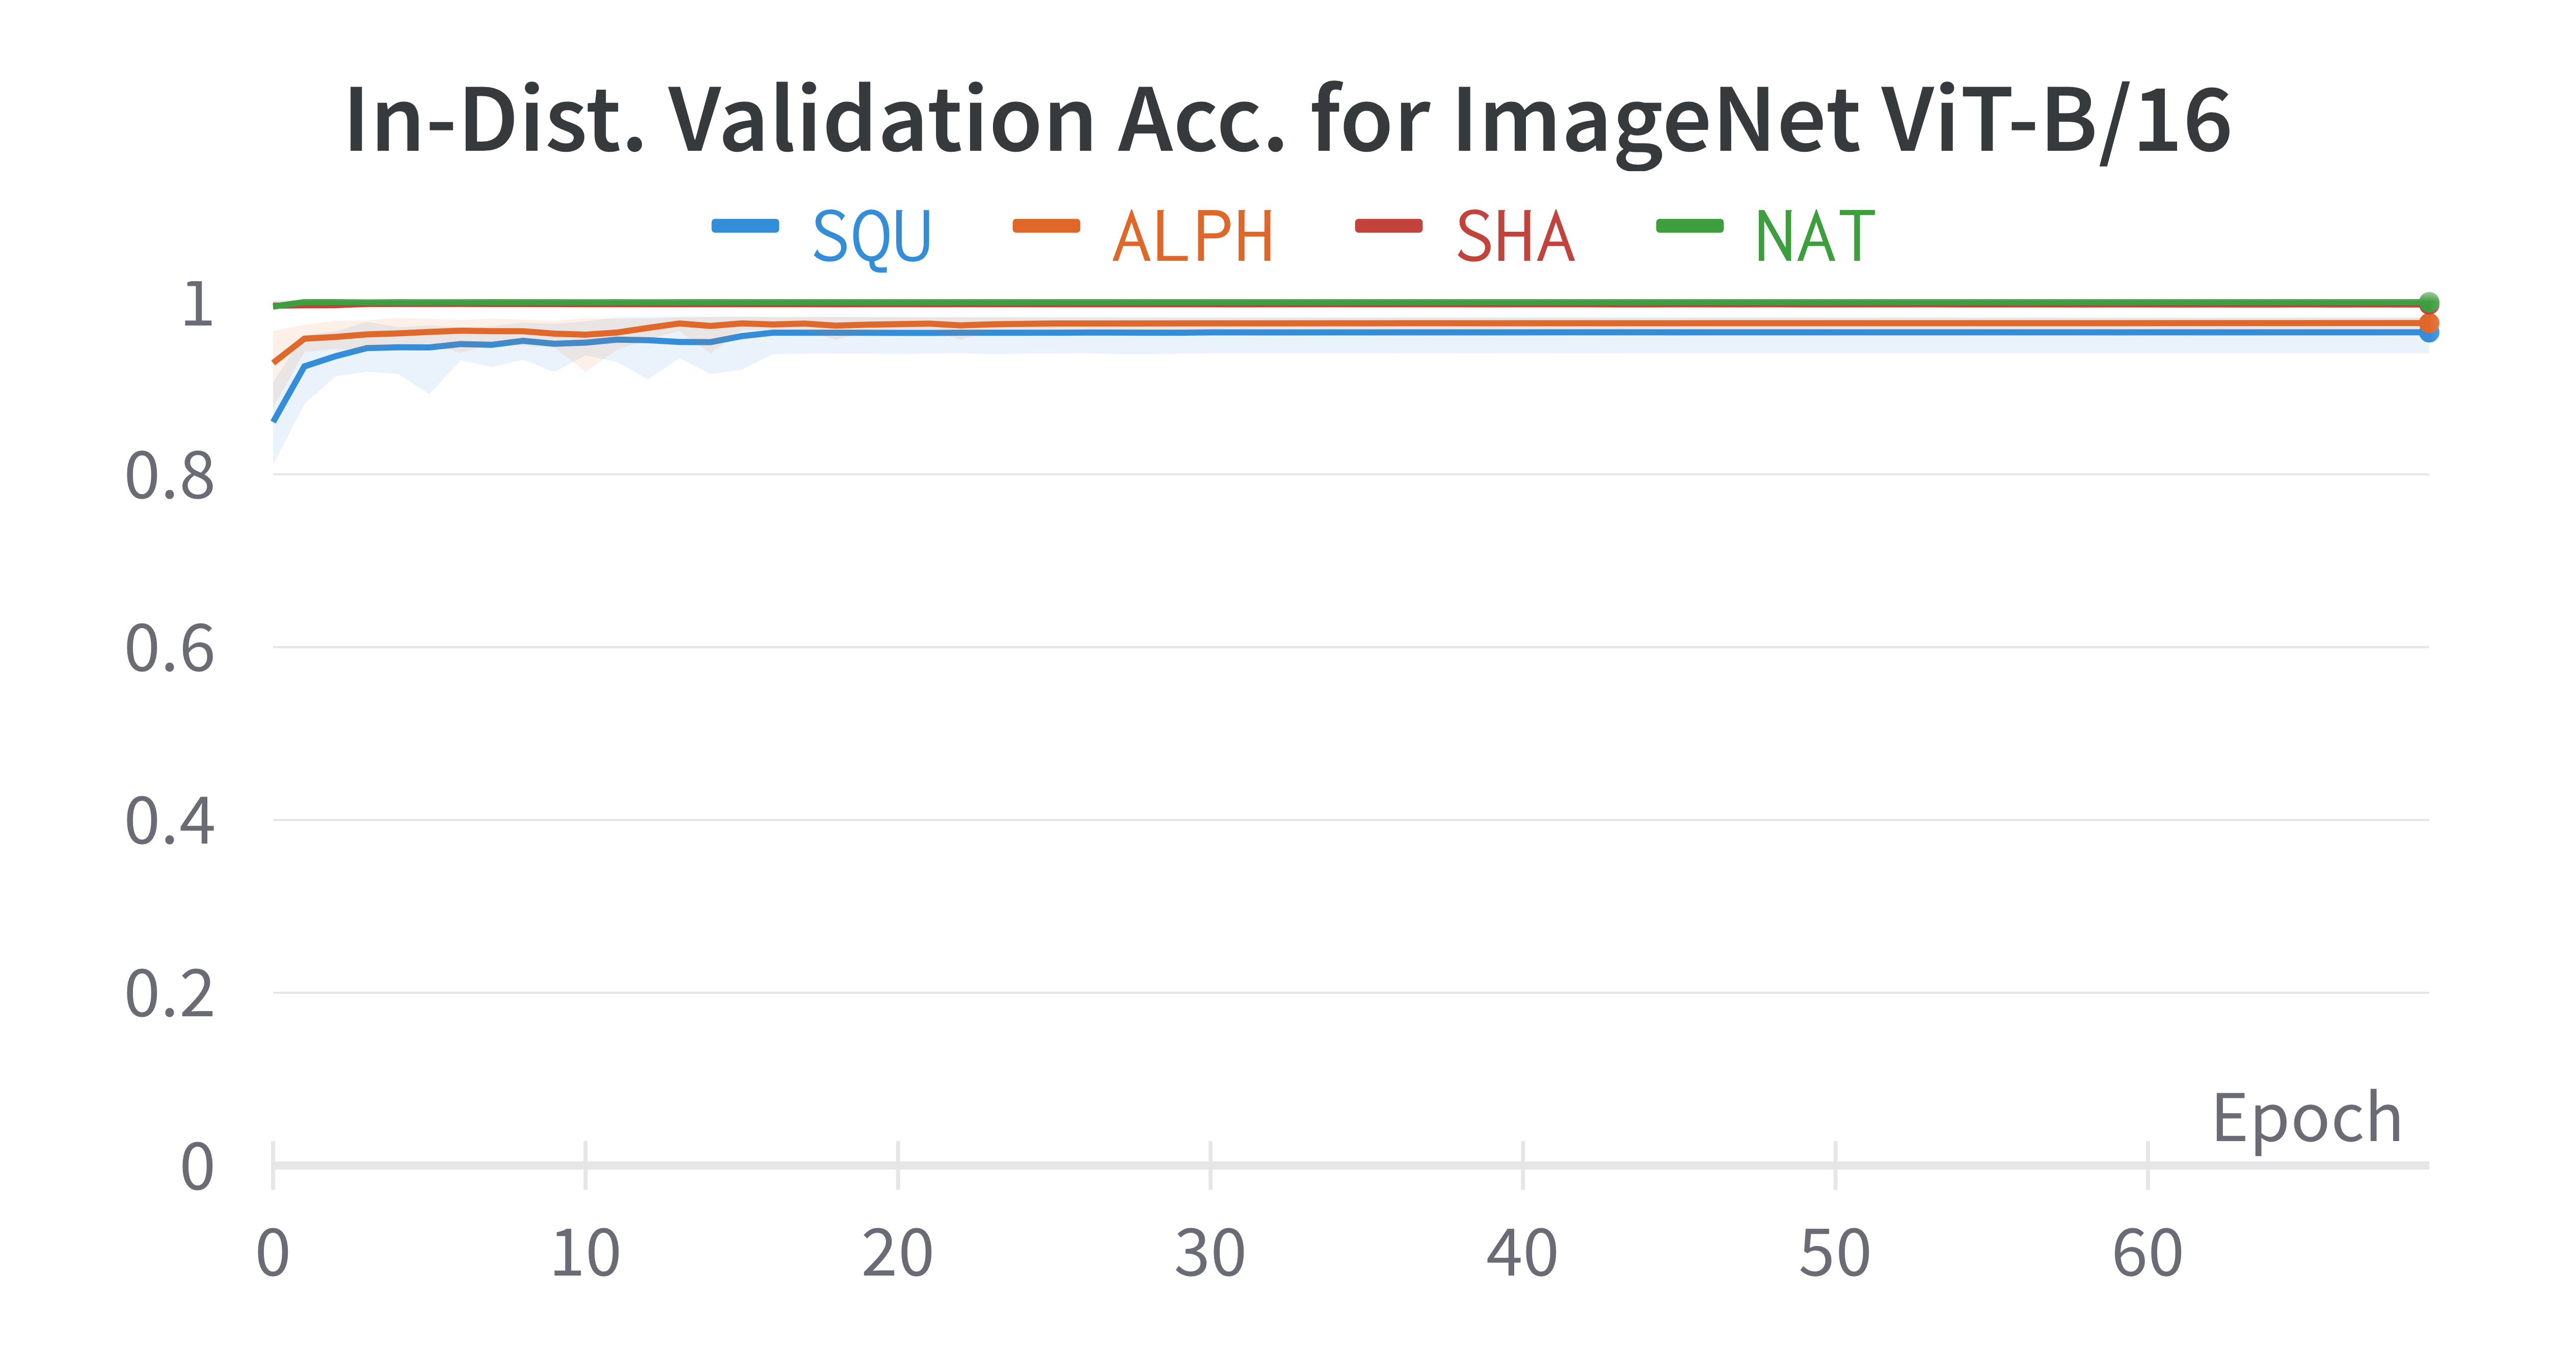Select the orange ALPH final-epoch data point
Screen dimensions: 2576x1353
[2429, 323]
